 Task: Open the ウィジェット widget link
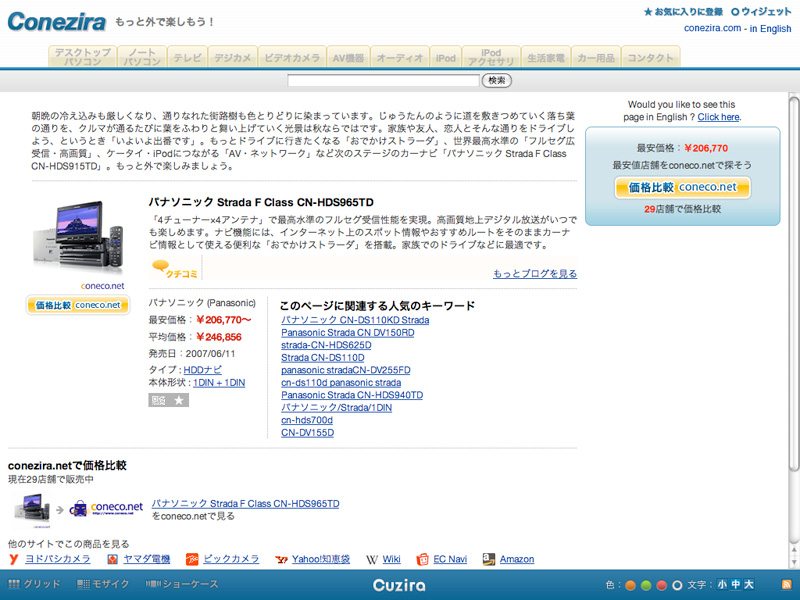point(761,11)
